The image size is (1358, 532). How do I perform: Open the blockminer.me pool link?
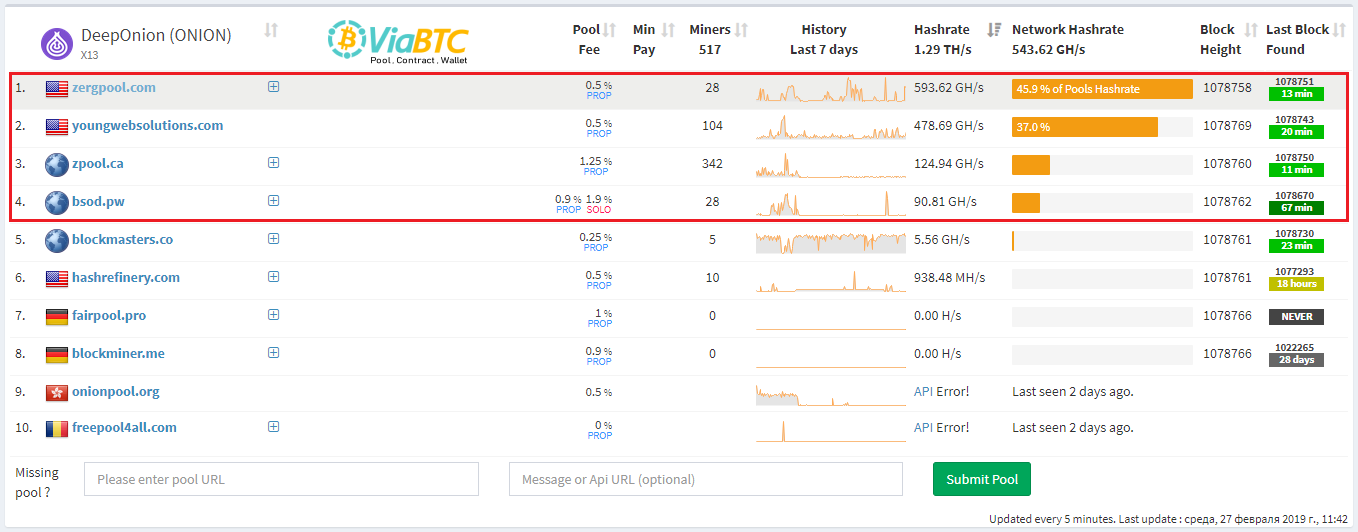tap(118, 353)
